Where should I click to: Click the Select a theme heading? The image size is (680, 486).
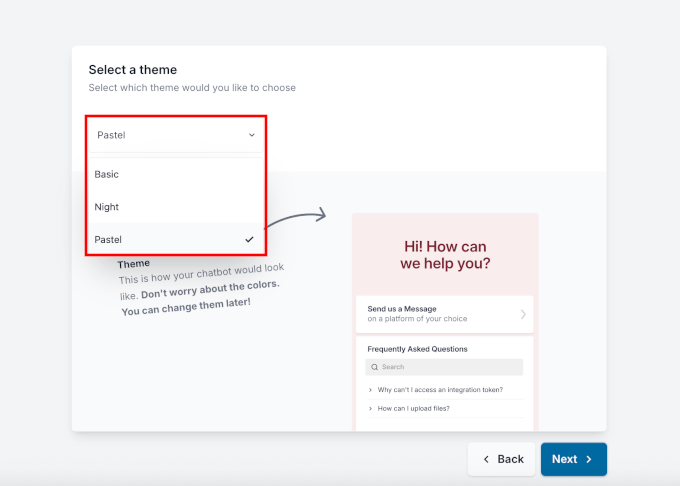(133, 70)
